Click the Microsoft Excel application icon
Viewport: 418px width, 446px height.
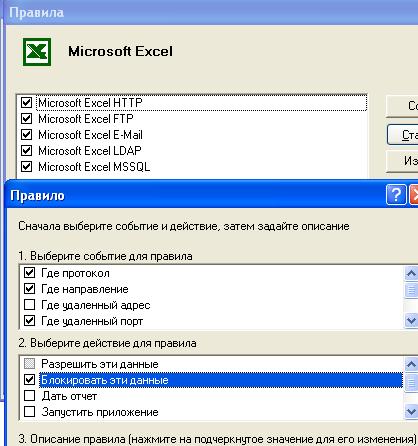click(37, 52)
